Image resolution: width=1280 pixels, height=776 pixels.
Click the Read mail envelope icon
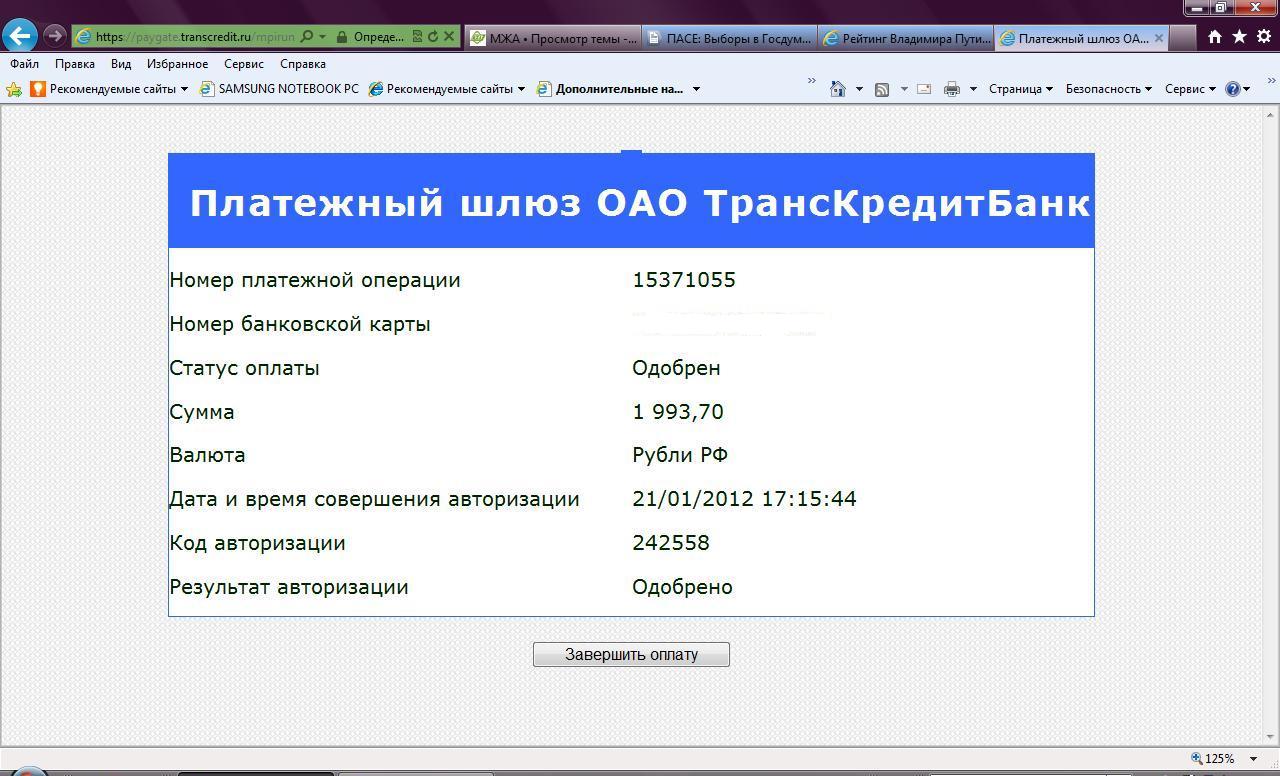(924, 89)
